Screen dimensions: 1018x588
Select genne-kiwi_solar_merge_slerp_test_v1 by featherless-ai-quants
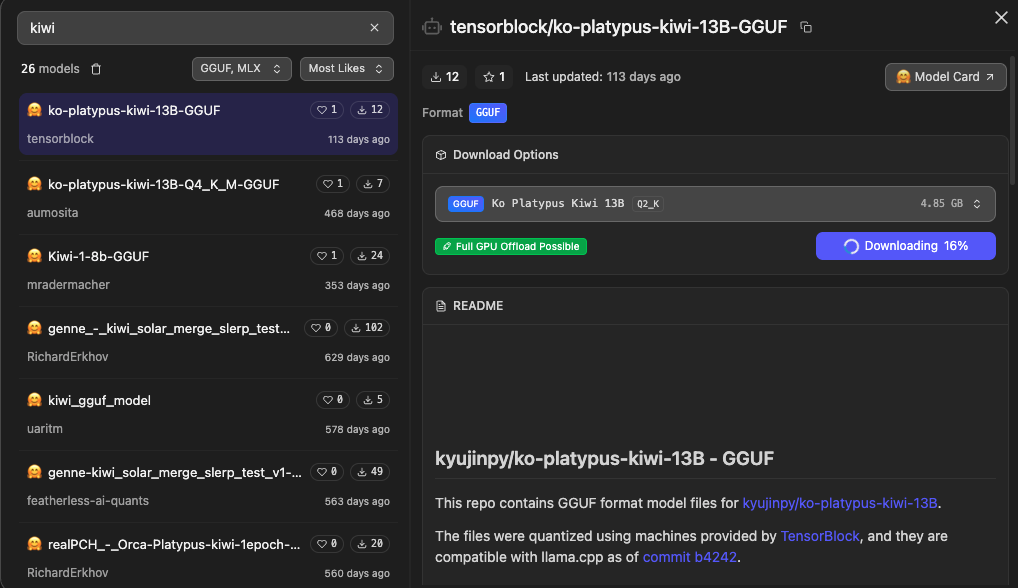(208, 485)
